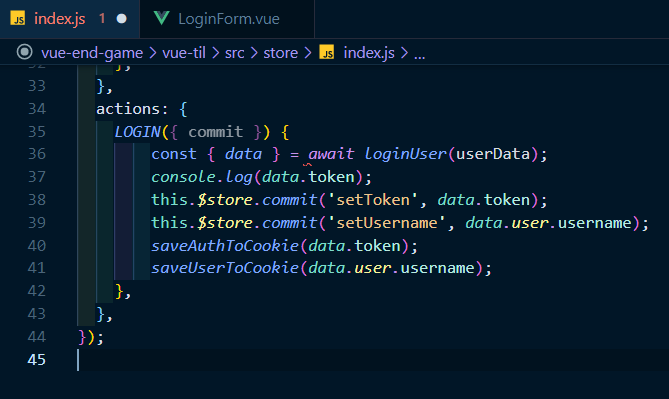Click line number 34 in gutter
Viewport: 669px width, 399px height.
tap(37, 109)
